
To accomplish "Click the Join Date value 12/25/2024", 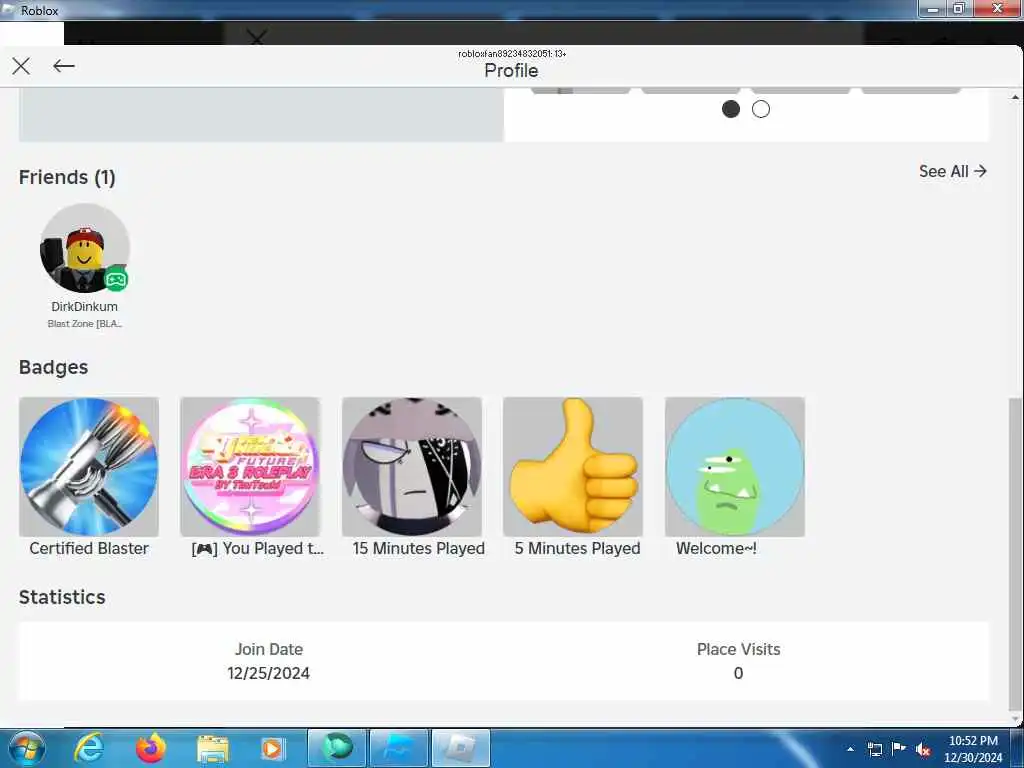I will click(x=268, y=673).
